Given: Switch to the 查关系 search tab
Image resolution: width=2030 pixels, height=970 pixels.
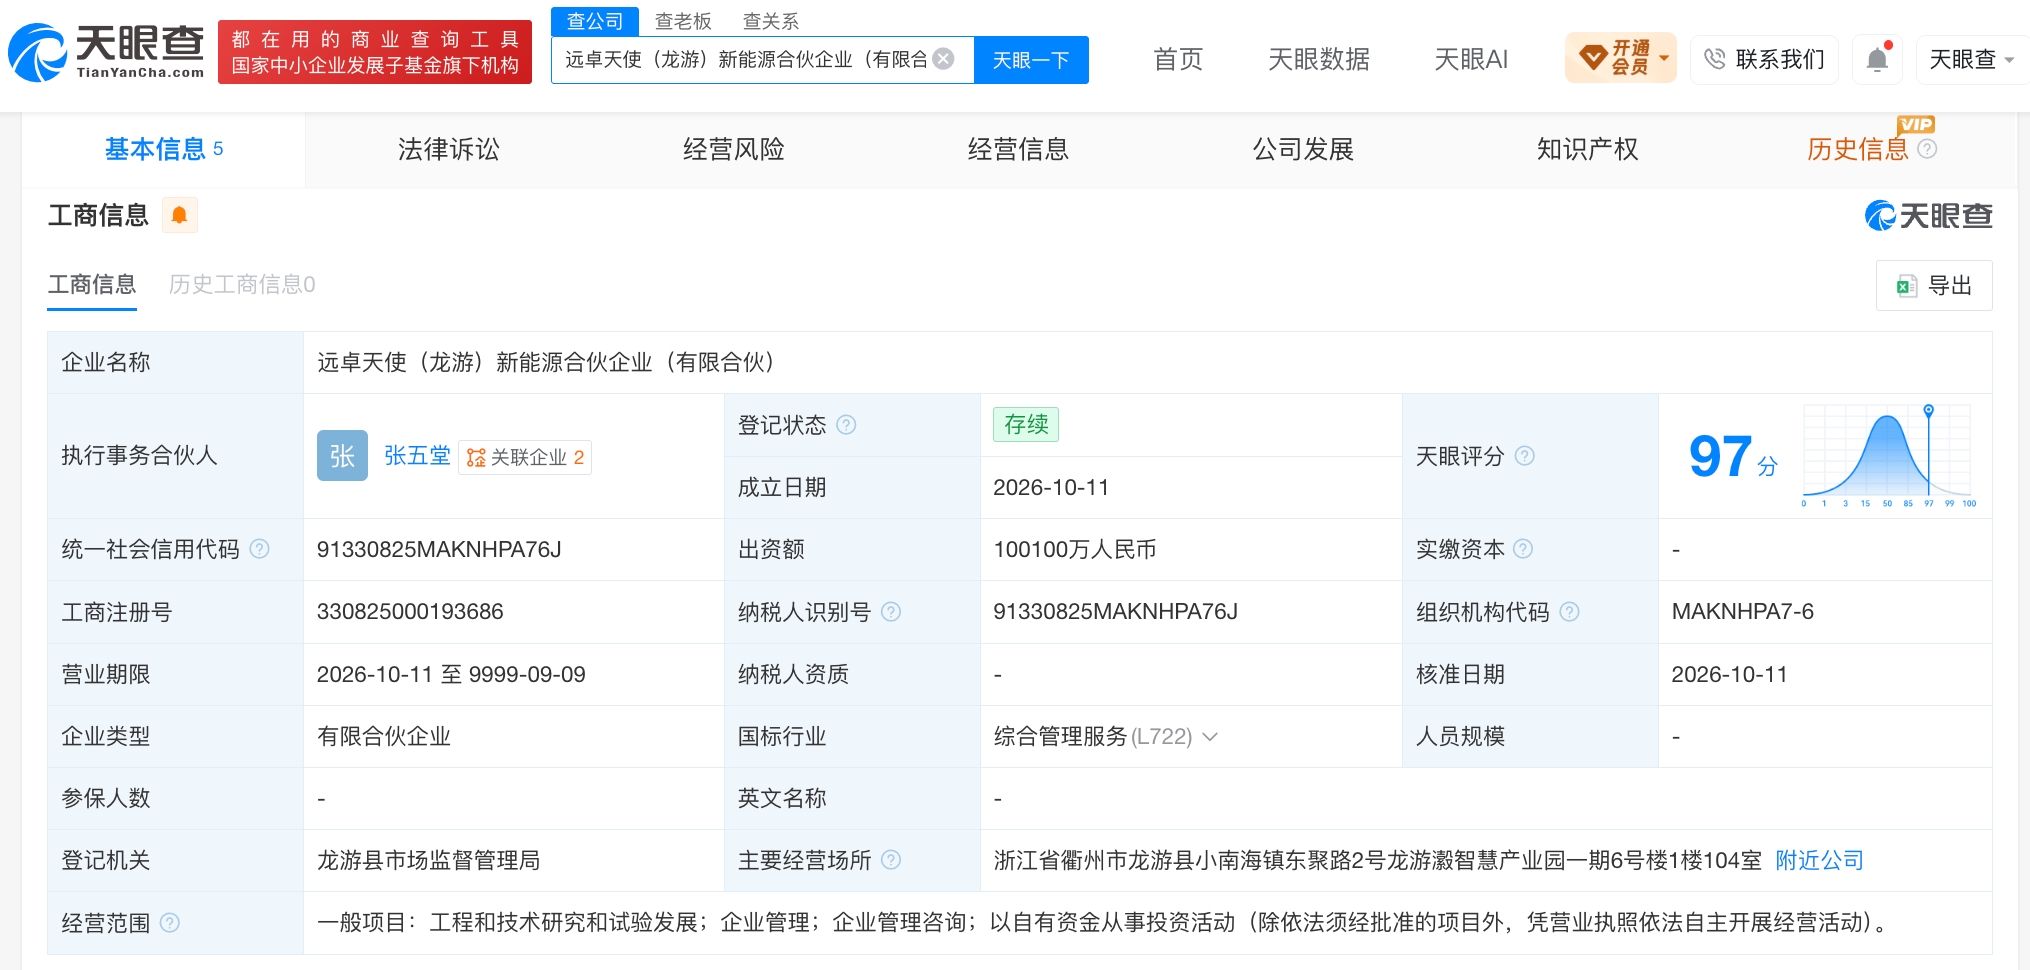Looking at the screenshot, I should point(771,21).
